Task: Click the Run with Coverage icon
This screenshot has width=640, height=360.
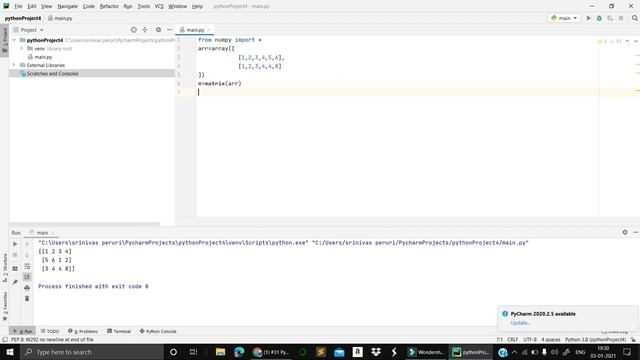Action: point(610,18)
